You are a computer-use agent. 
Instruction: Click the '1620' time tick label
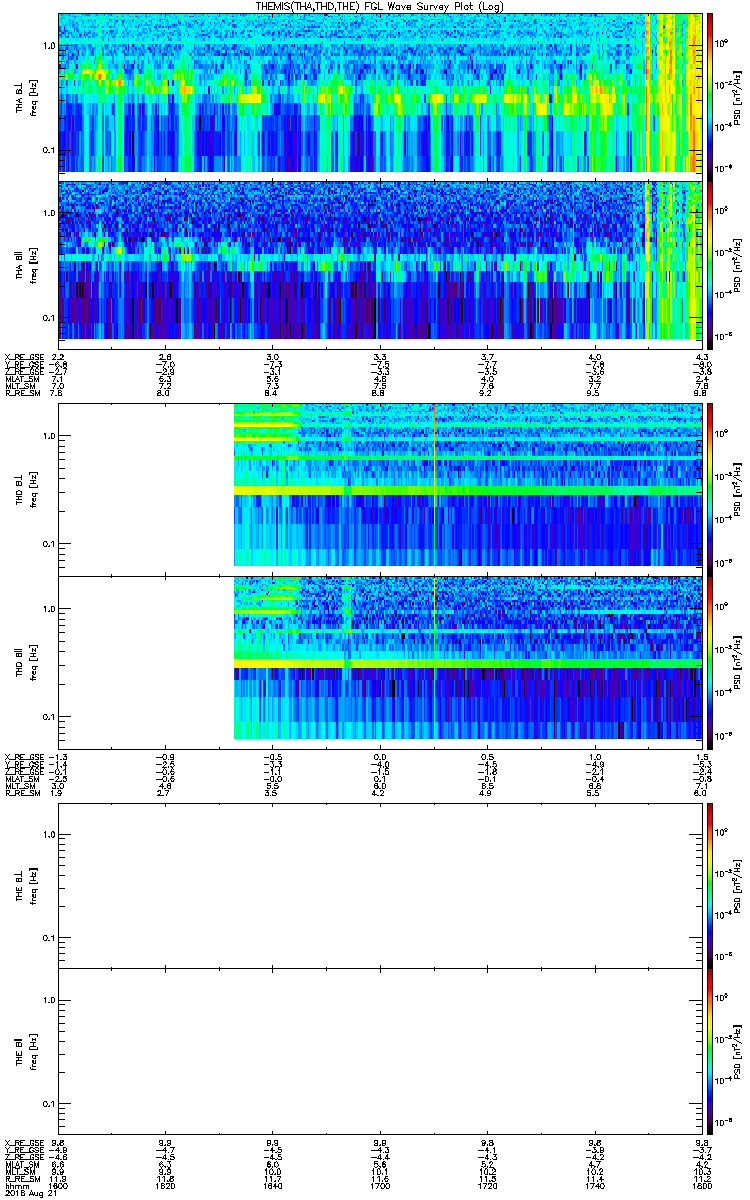click(x=165, y=1185)
